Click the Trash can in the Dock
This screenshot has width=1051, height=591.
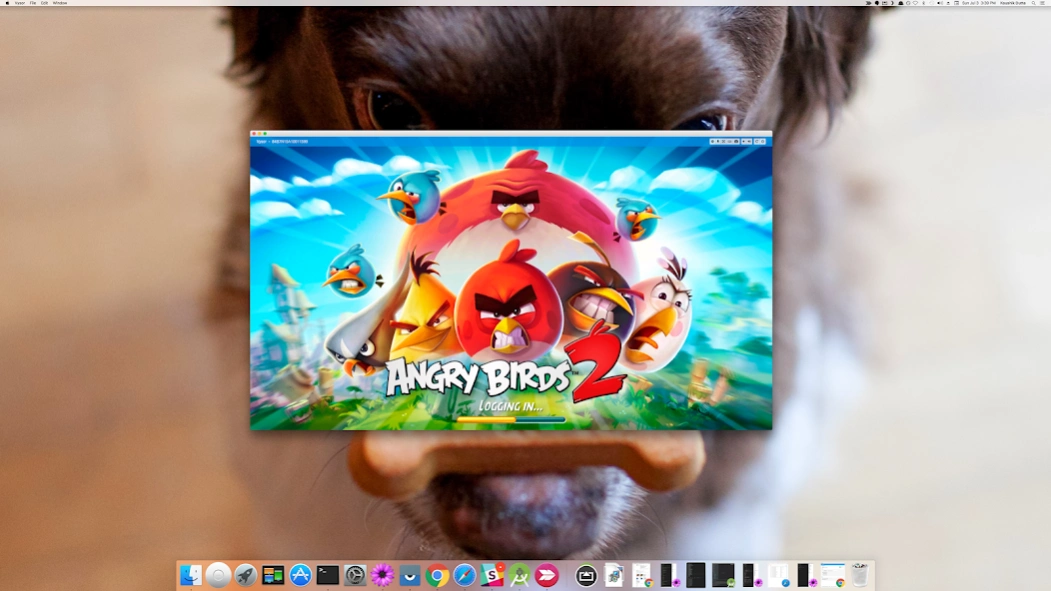(859, 575)
